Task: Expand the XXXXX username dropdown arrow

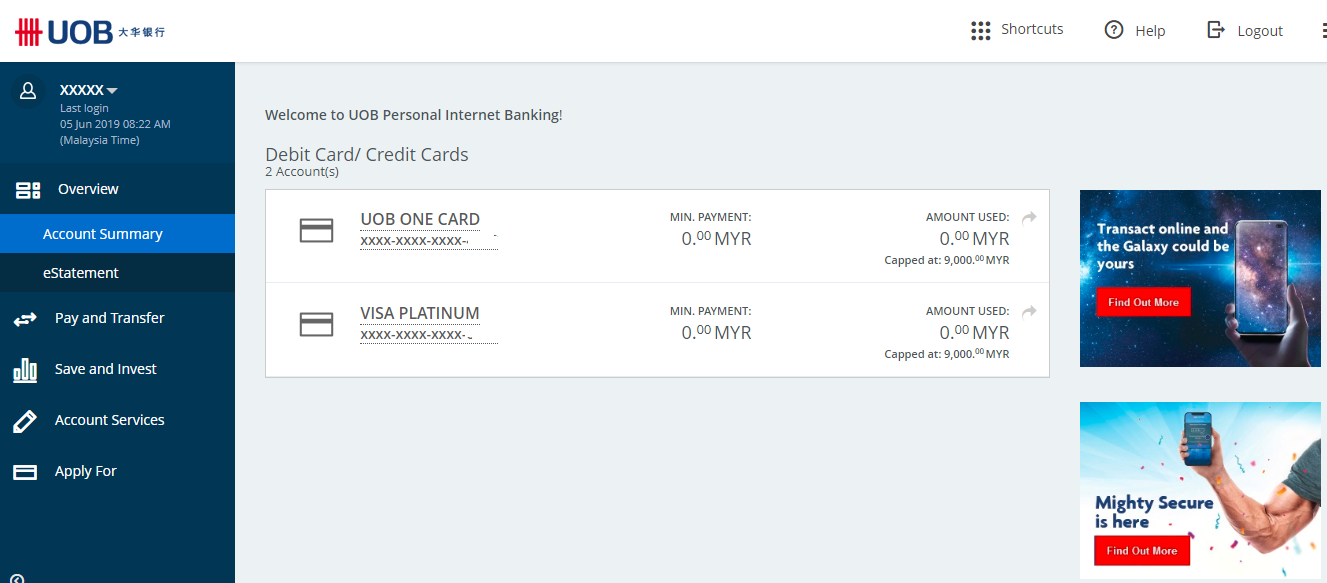Action: pyautogui.click(x=112, y=91)
